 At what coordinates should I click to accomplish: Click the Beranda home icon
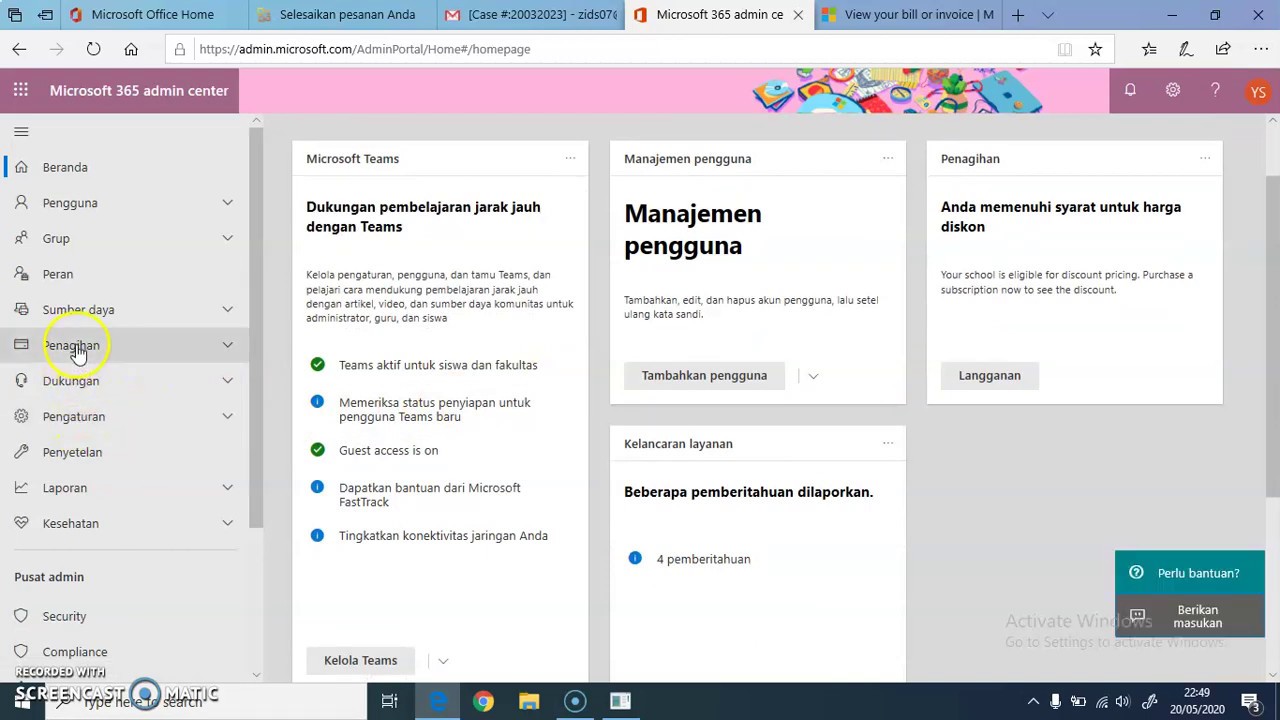pos(21,167)
